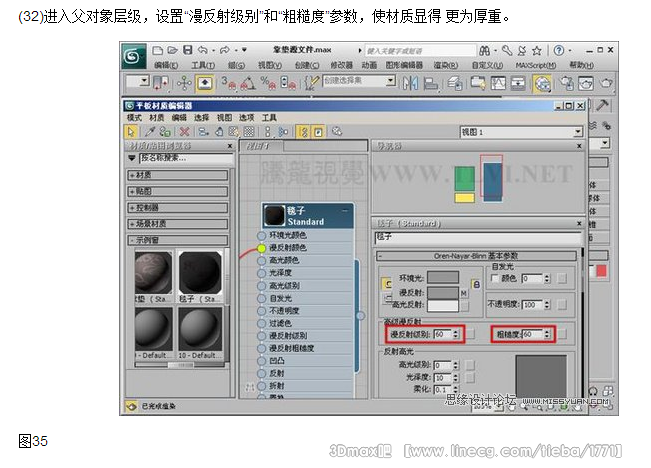Toggle the 颜色 self-illumination checkbox
This screenshot has width=651, height=468.
click(494, 278)
